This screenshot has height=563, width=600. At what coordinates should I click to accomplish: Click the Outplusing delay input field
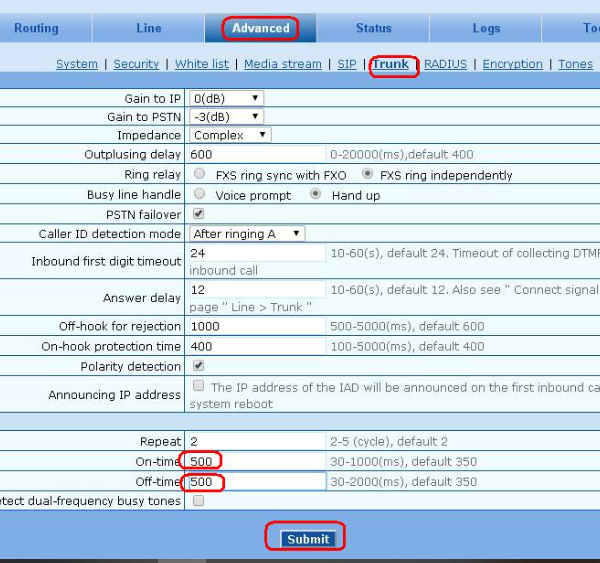tap(257, 155)
